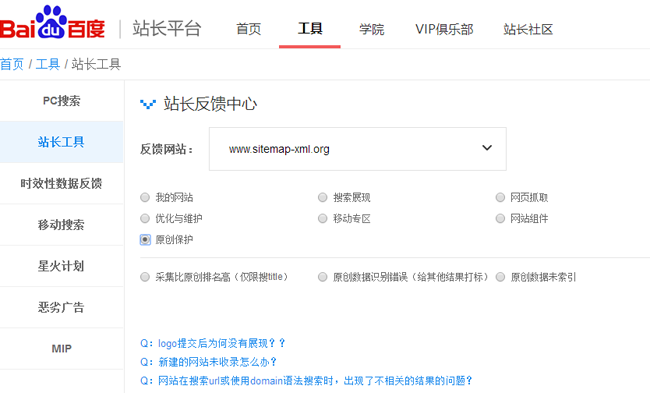
Task: Open the 站长社区 navigation tab
Action: 528,29
